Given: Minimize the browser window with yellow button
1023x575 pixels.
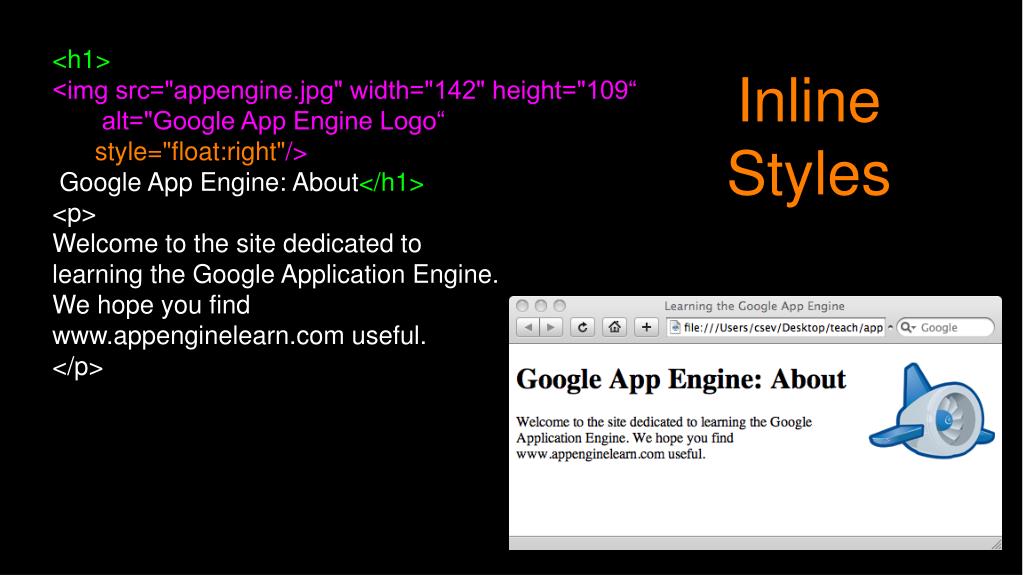Looking at the screenshot, I should pyautogui.click(x=541, y=305).
